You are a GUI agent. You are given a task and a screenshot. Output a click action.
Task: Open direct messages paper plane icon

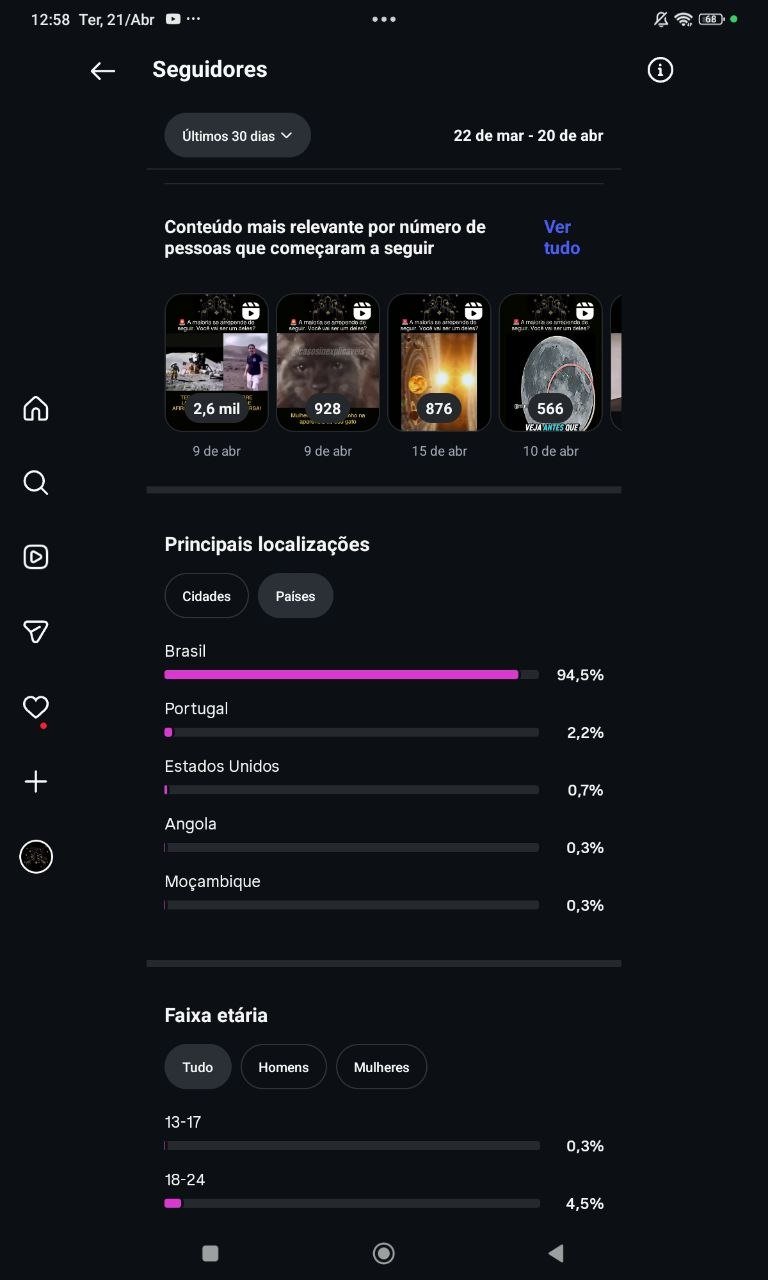pos(36,631)
